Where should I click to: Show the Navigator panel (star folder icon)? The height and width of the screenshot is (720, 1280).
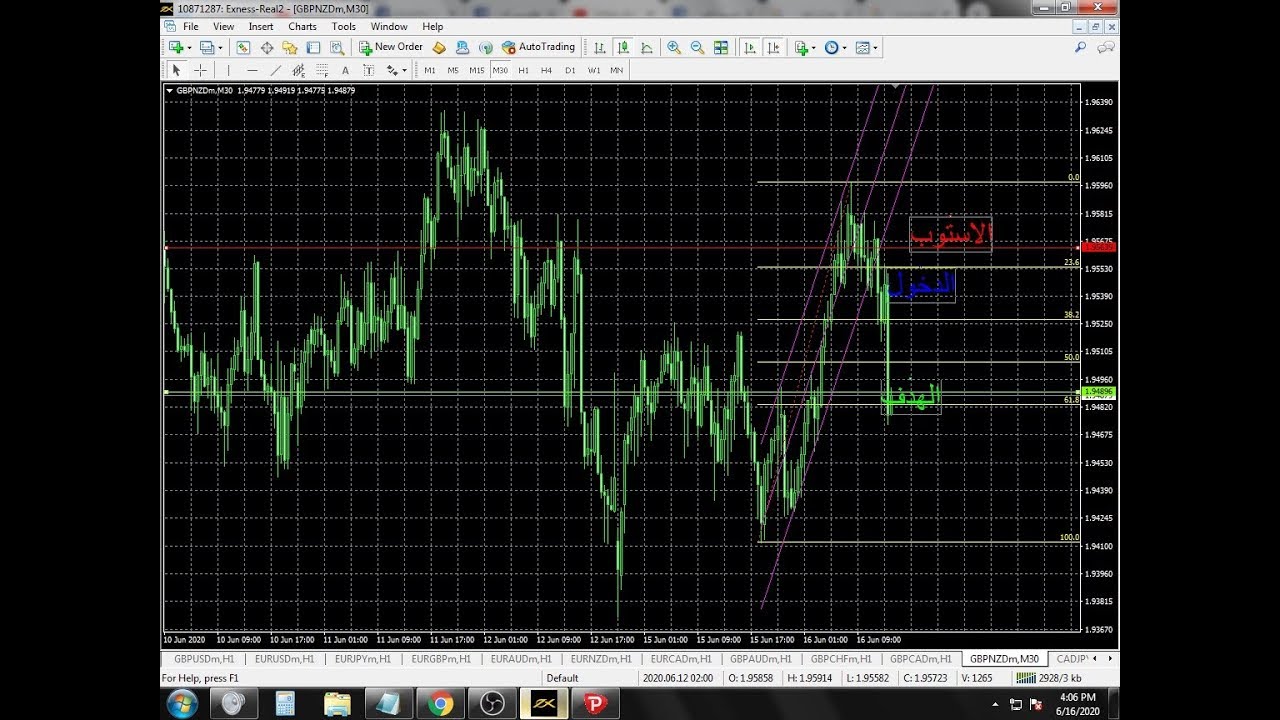(290, 47)
